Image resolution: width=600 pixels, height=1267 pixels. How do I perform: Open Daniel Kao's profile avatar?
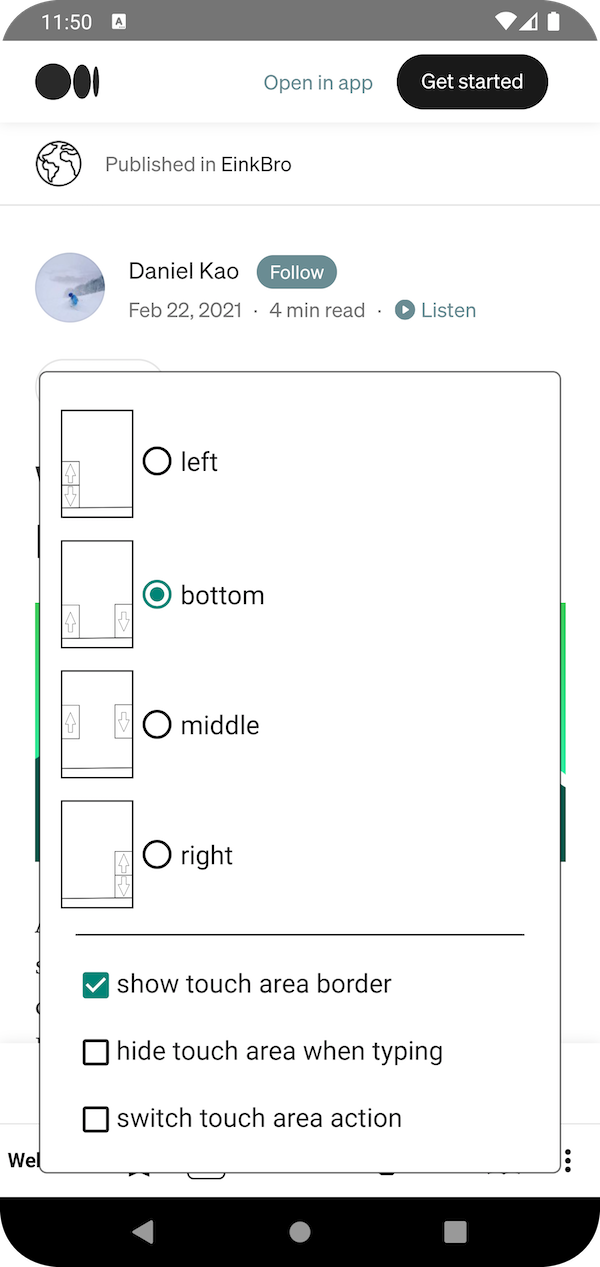[70, 288]
